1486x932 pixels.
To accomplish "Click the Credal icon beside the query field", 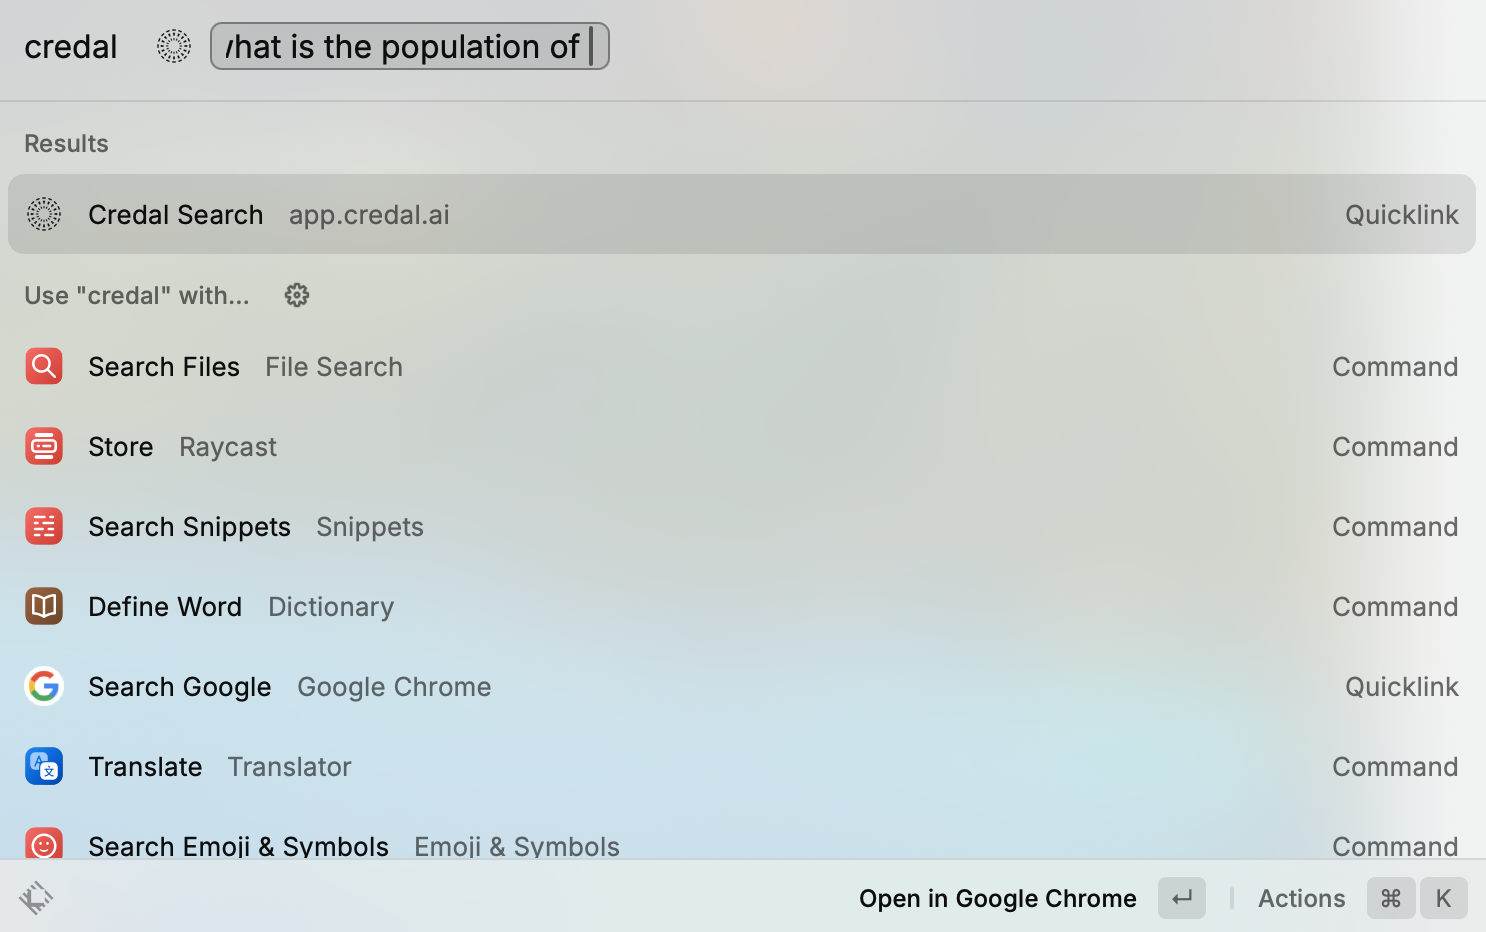I will click(x=174, y=46).
